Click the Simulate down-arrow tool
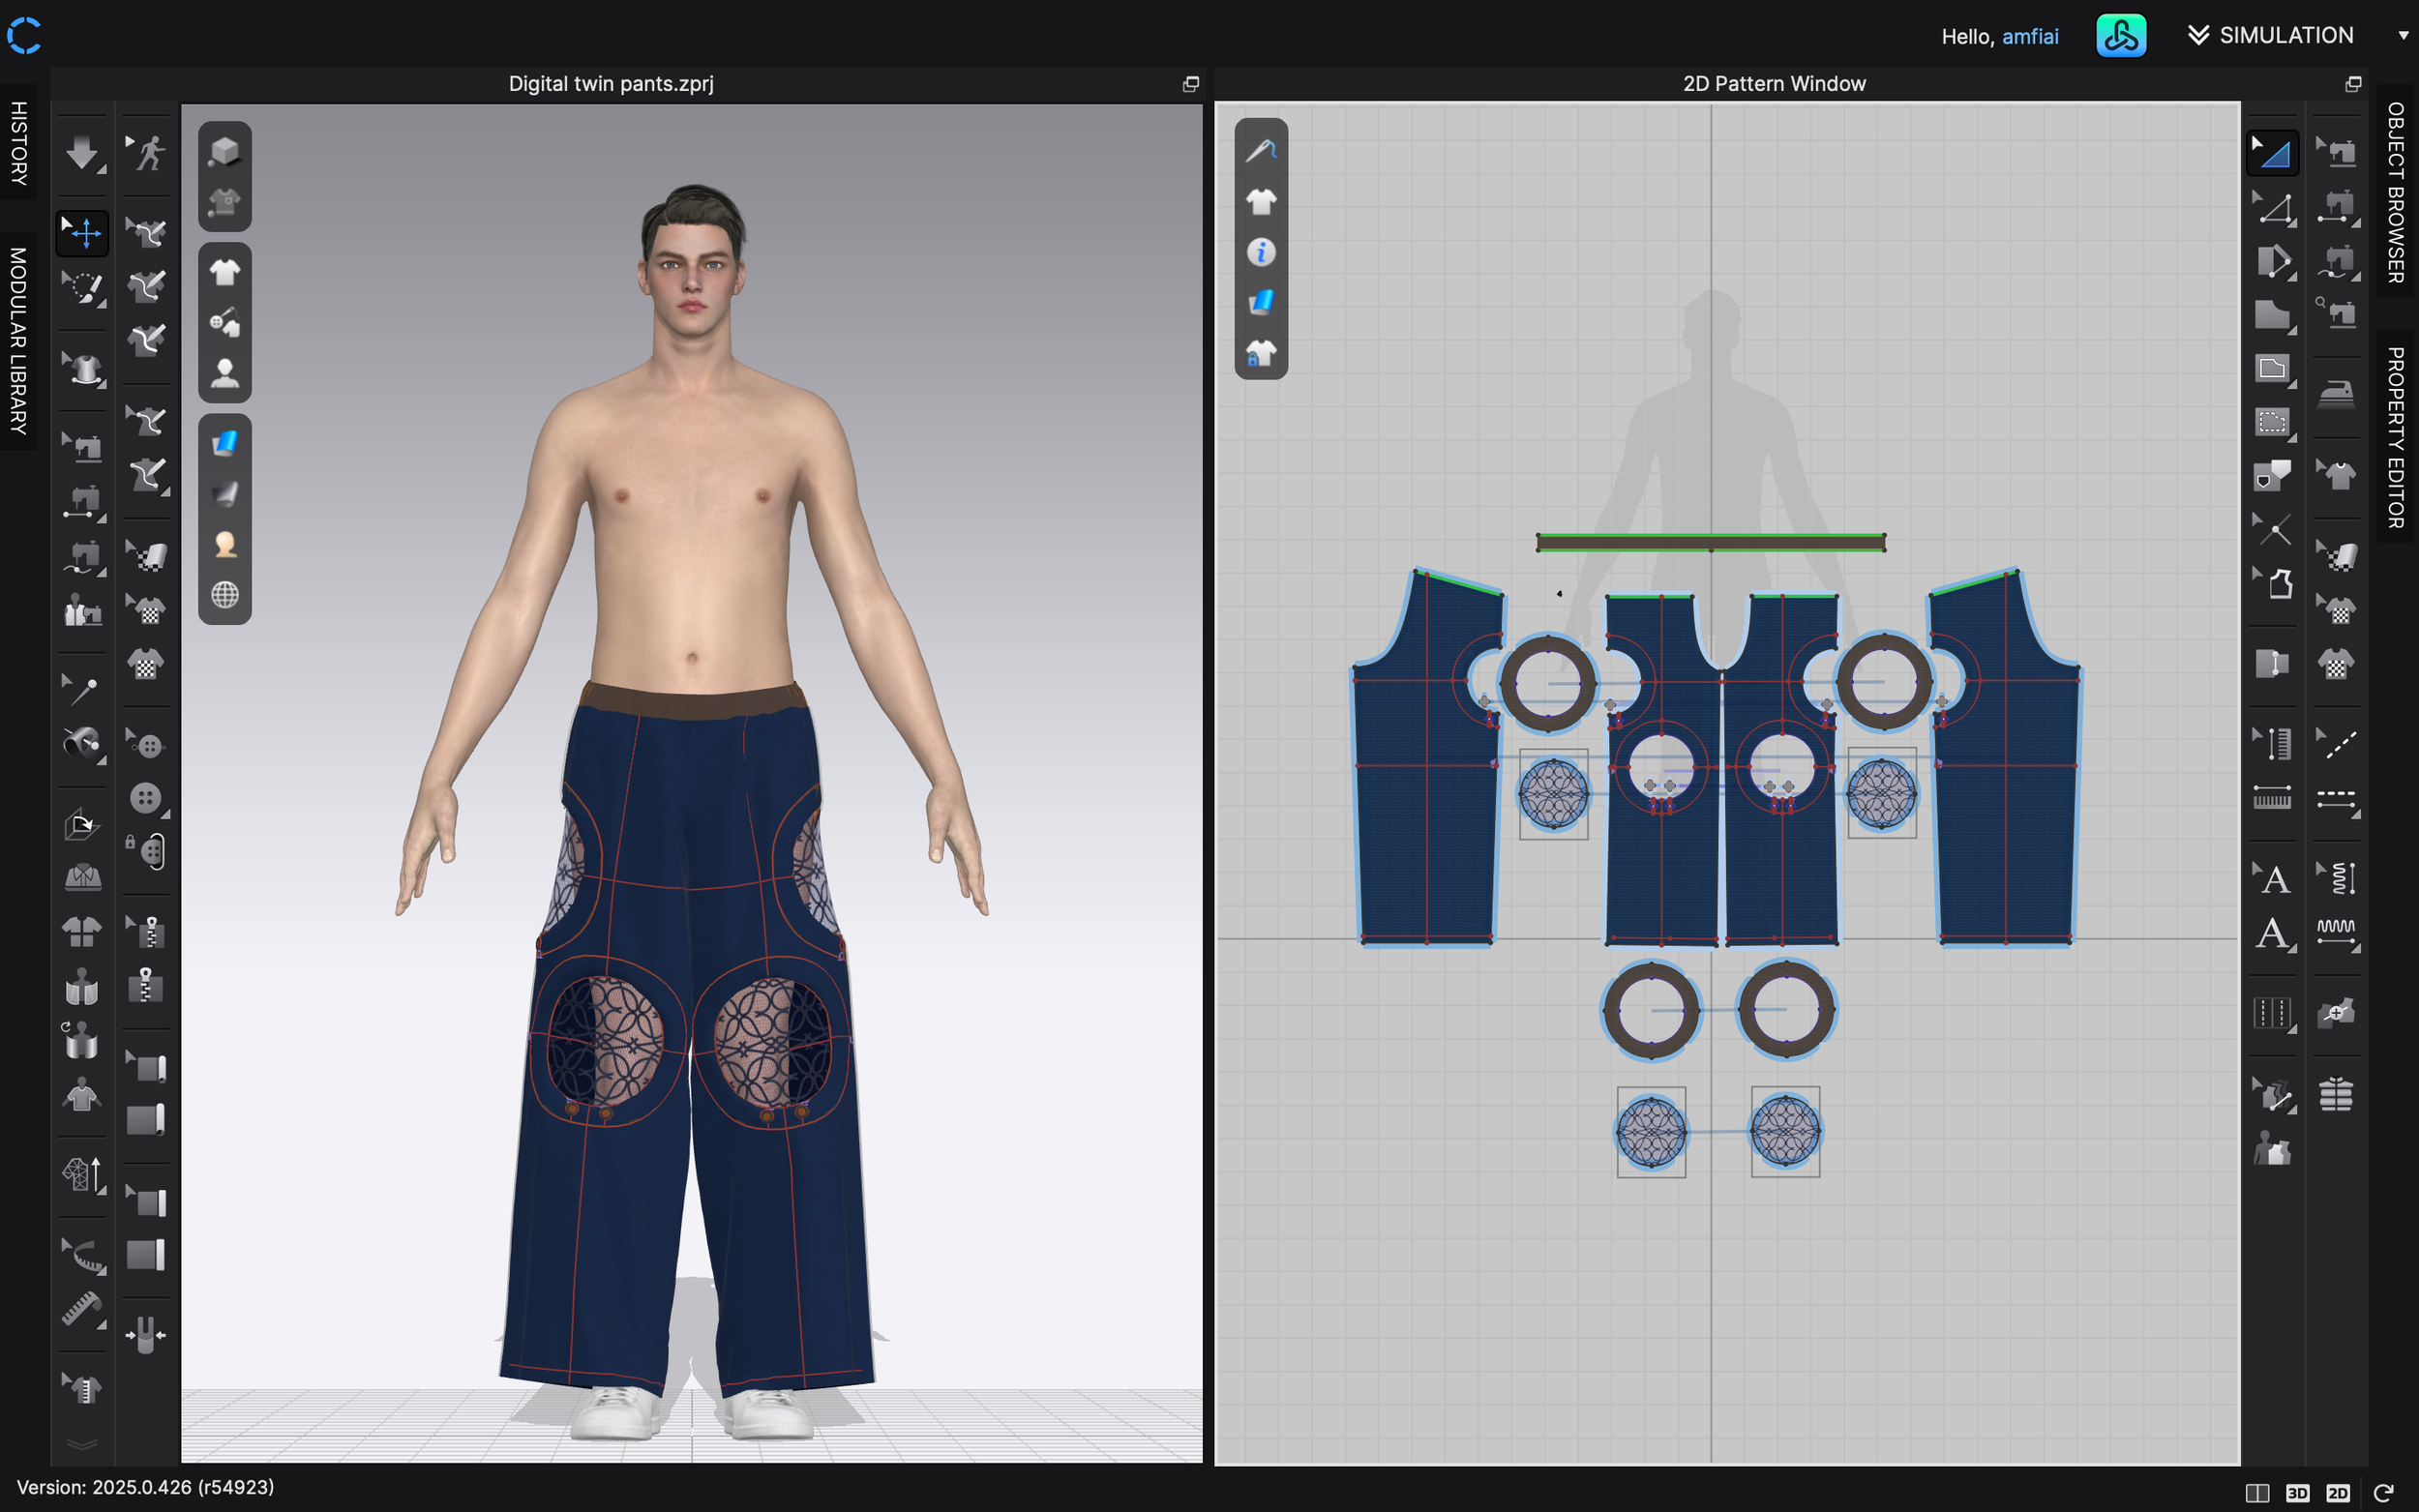The width and height of the screenshot is (2419, 1512). point(81,153)
